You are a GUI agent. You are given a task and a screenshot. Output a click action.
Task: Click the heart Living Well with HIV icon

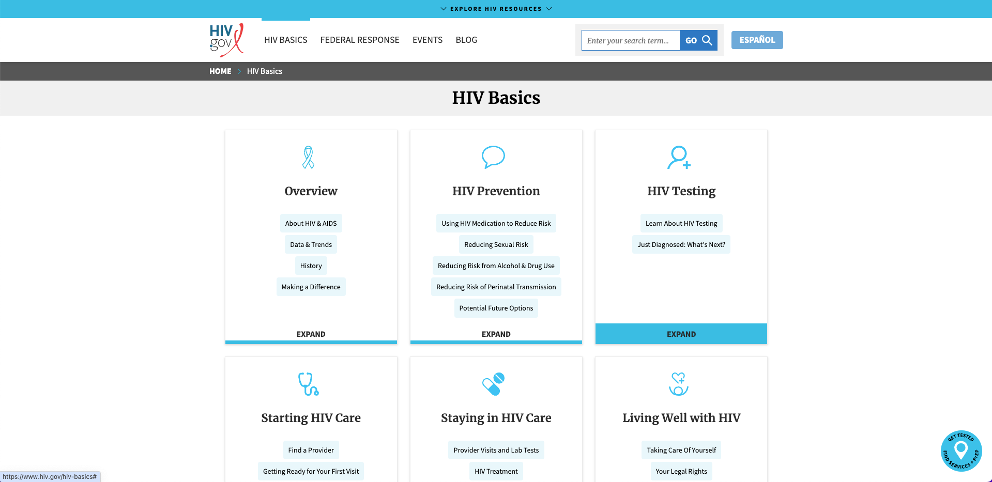click(x=679, y=384)
